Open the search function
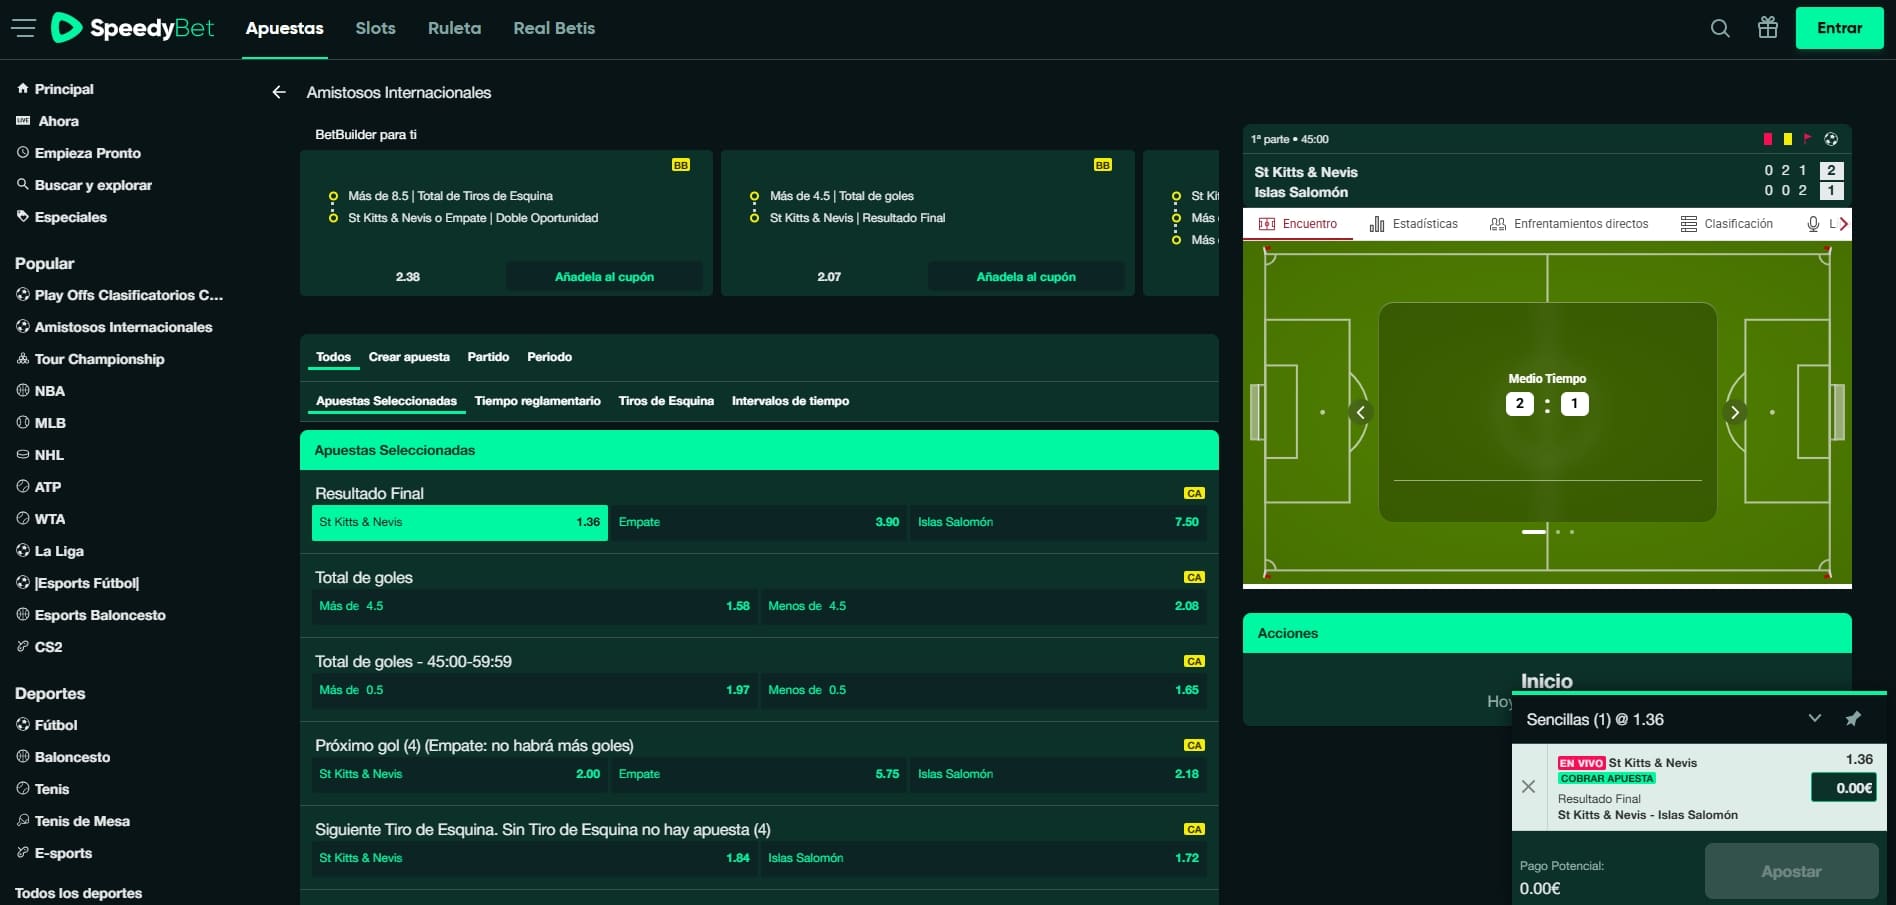The image size is (1896, 905). 1720,28
